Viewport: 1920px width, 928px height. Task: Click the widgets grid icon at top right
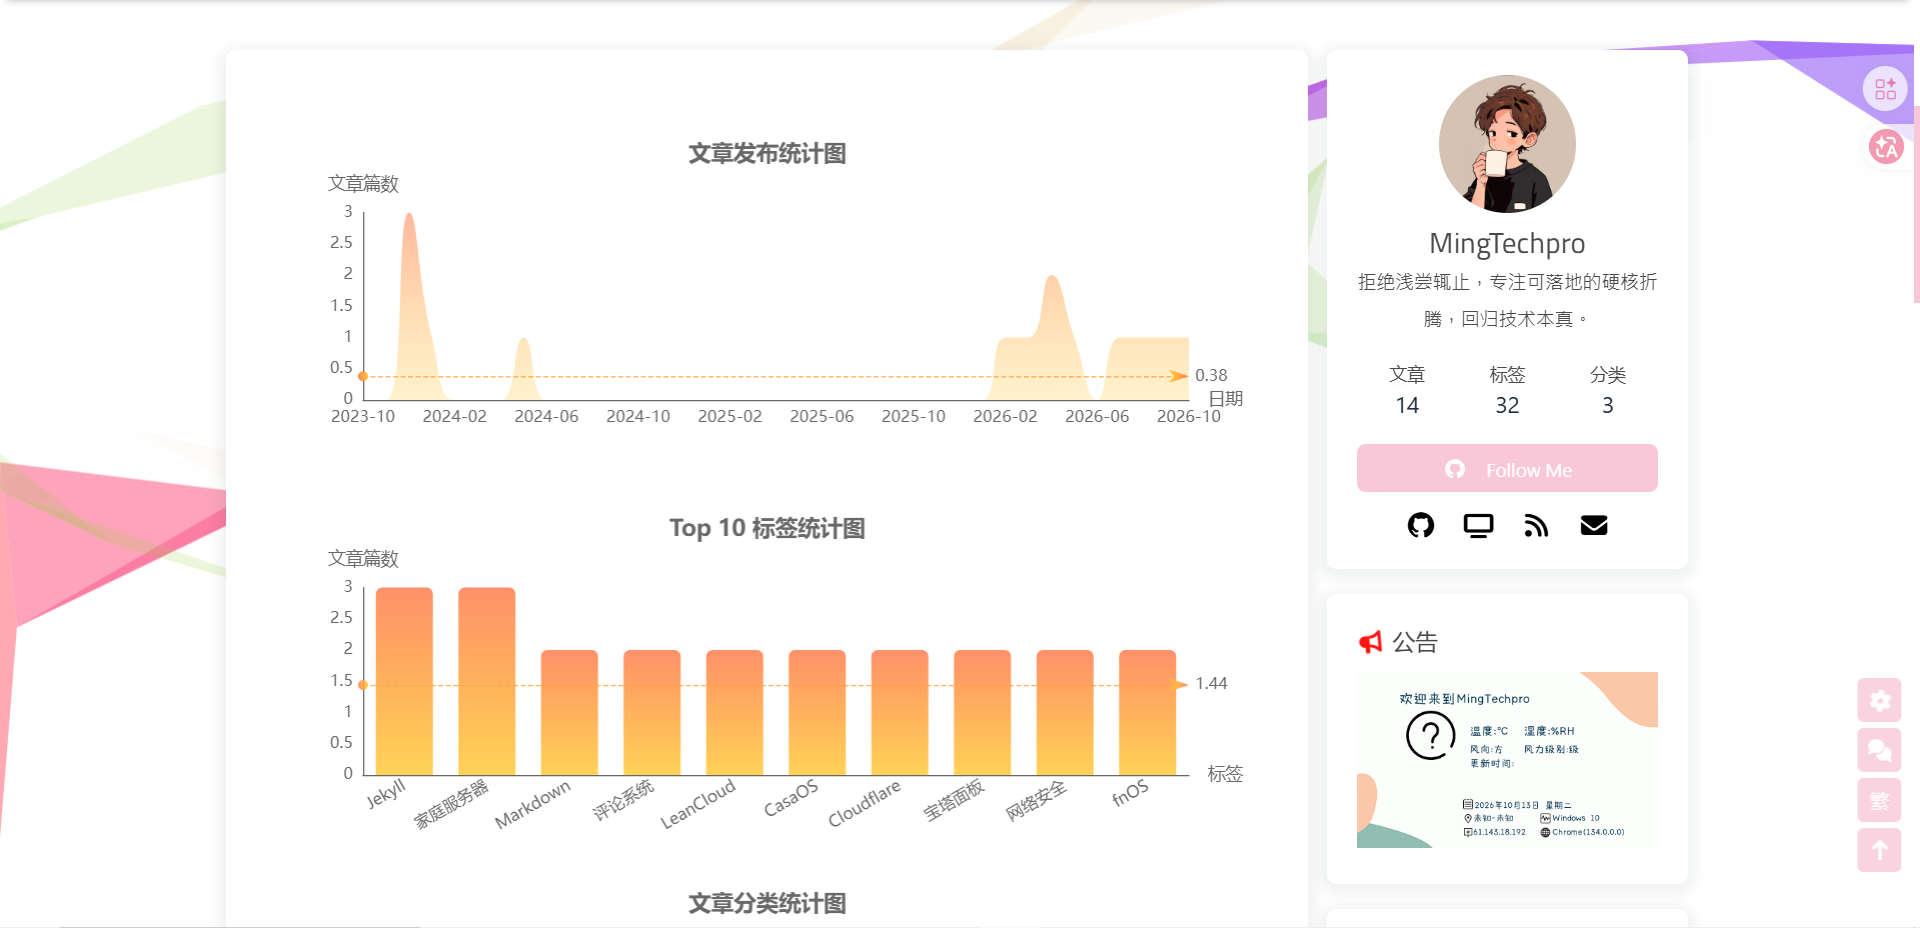pyautogui.click(x=1885, y=89)
